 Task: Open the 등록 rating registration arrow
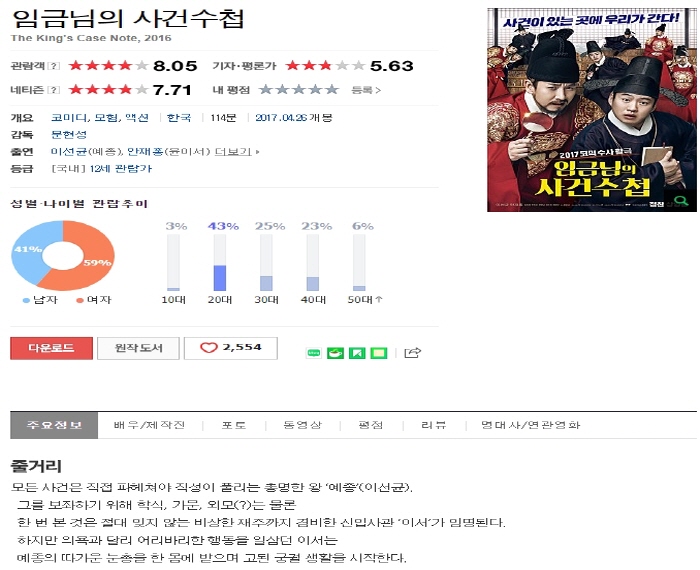click(366, 90)
